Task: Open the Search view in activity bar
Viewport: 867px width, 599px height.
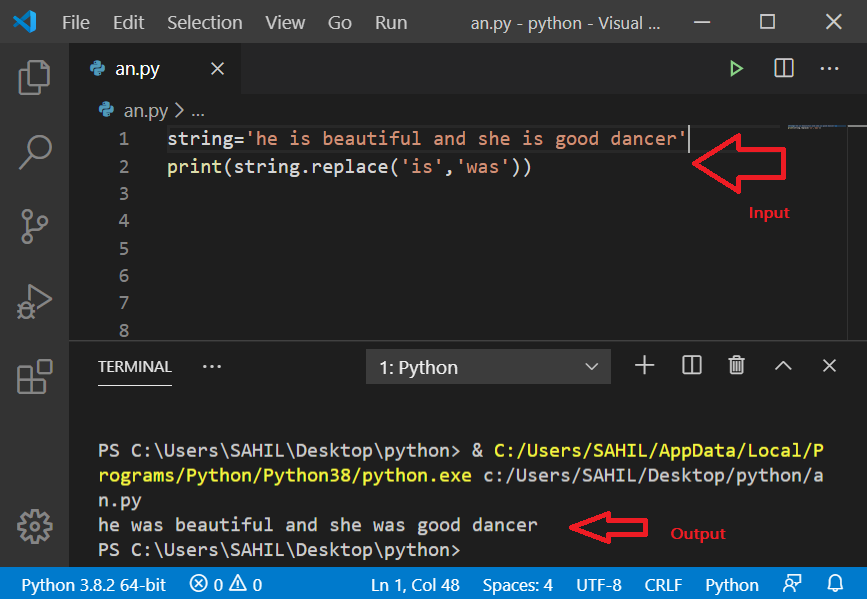Action: point(34,152)
